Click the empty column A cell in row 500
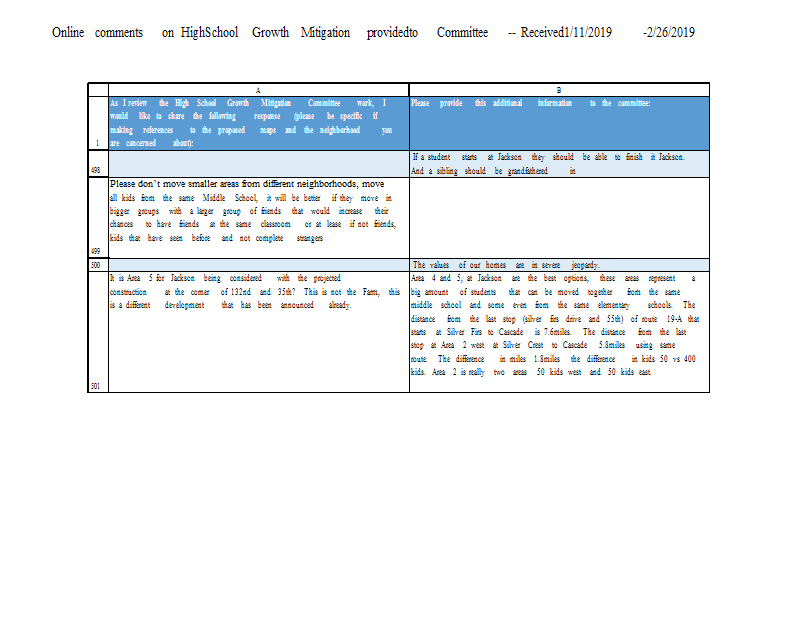The width and height of the screenshot is (800, 618). pyautogui.click(x=259, y=265)
